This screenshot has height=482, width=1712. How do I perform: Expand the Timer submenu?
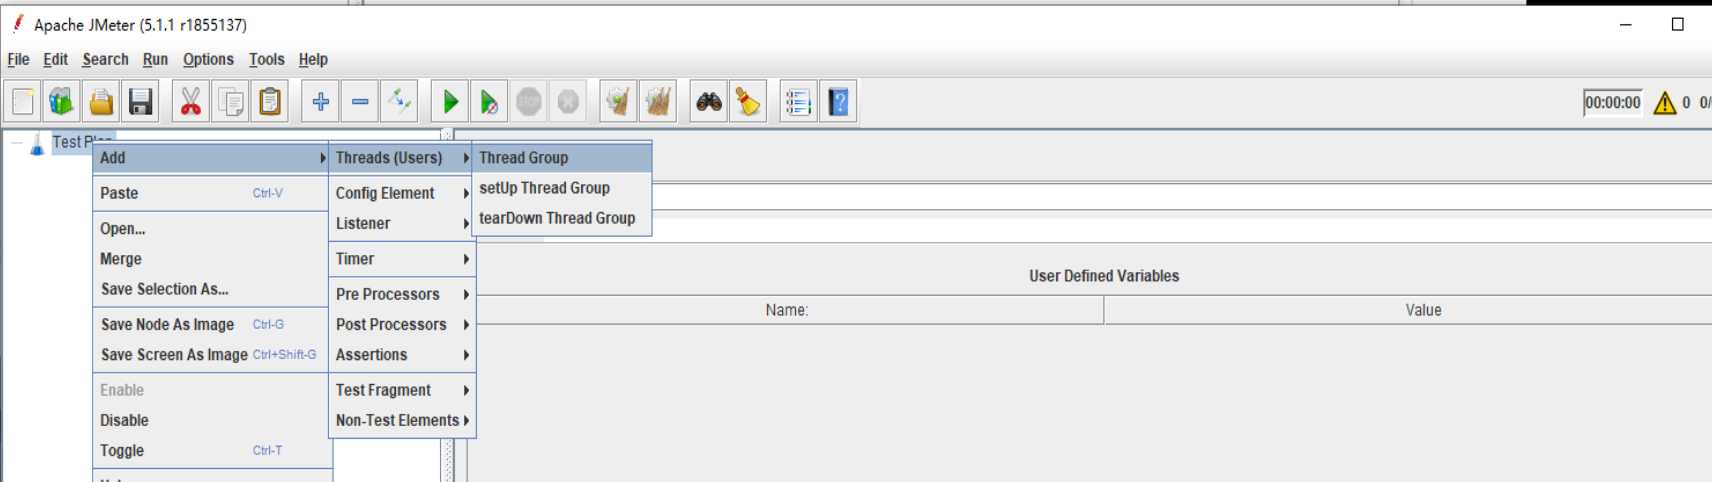tap(402, 259)
